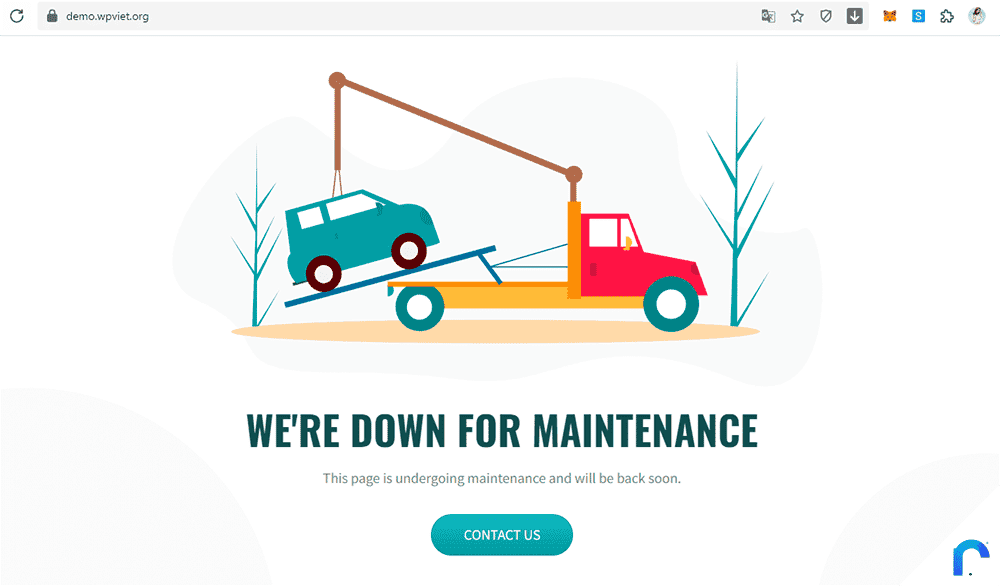The width and height of the screenshot is (1000, 586).
Task: Reload the page with the refresh icon
Action: [x=17, y=16]
